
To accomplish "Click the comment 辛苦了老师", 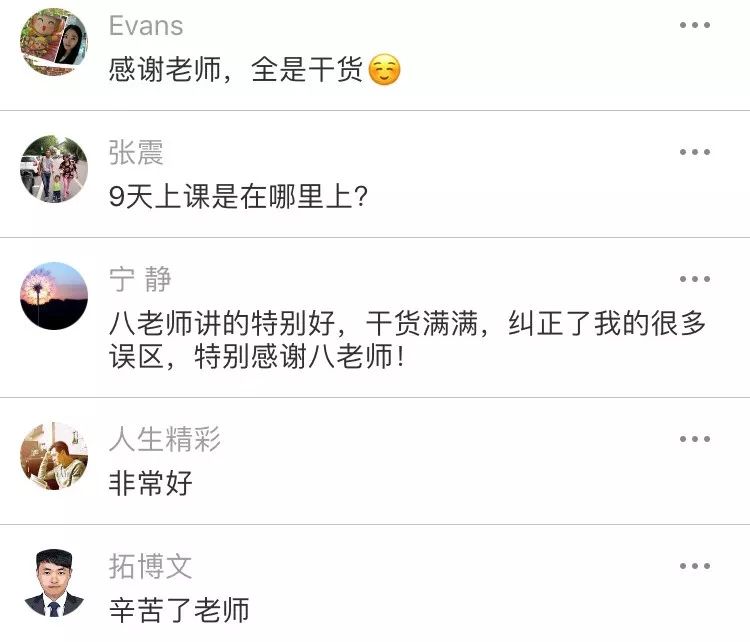I will (179, 610).
